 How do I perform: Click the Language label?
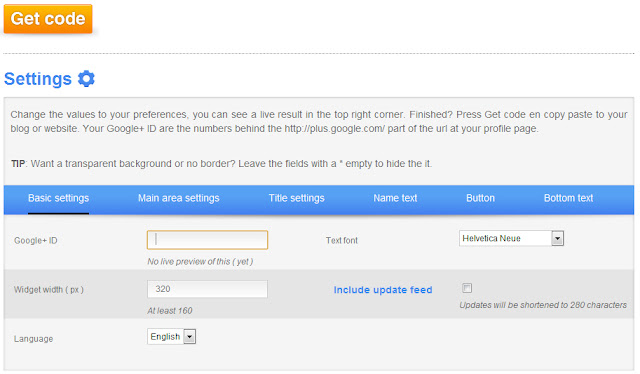33,339
